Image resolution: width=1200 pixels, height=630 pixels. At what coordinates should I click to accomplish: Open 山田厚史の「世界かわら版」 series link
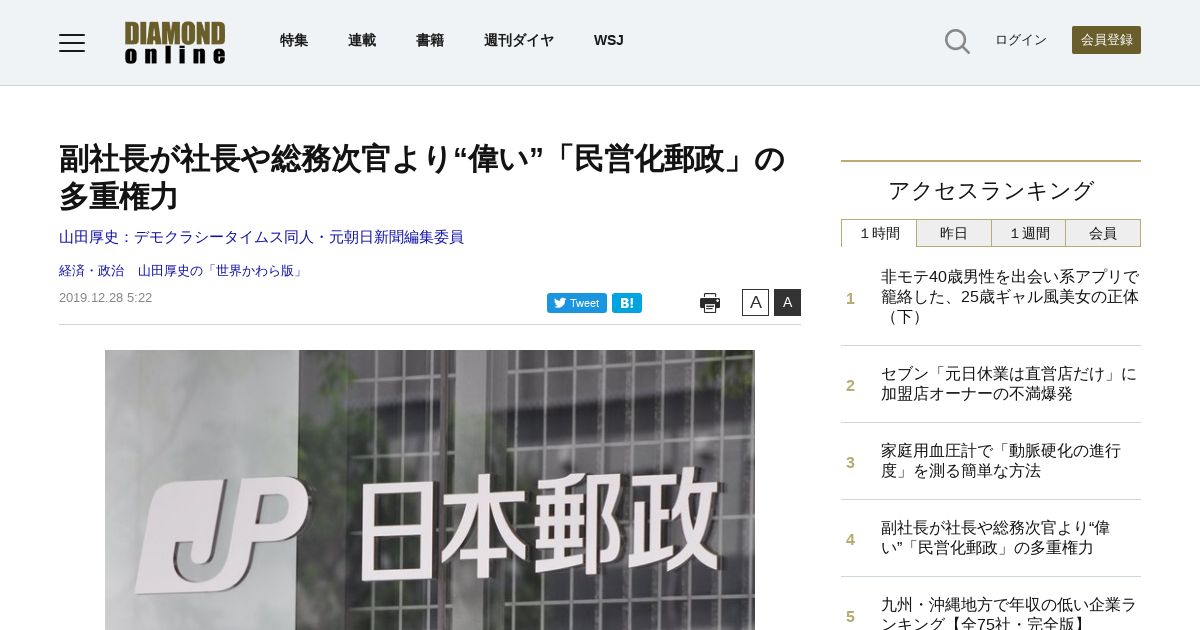(x=222, y=271)
